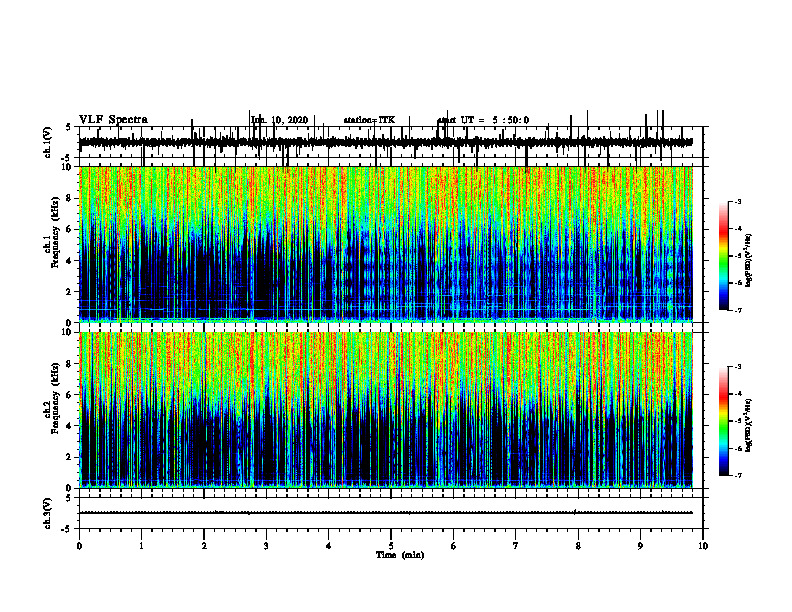The width and height of the screenshot is (792, 612).
Task: Click the "station=ITK" label
Action: coord(369,120)
